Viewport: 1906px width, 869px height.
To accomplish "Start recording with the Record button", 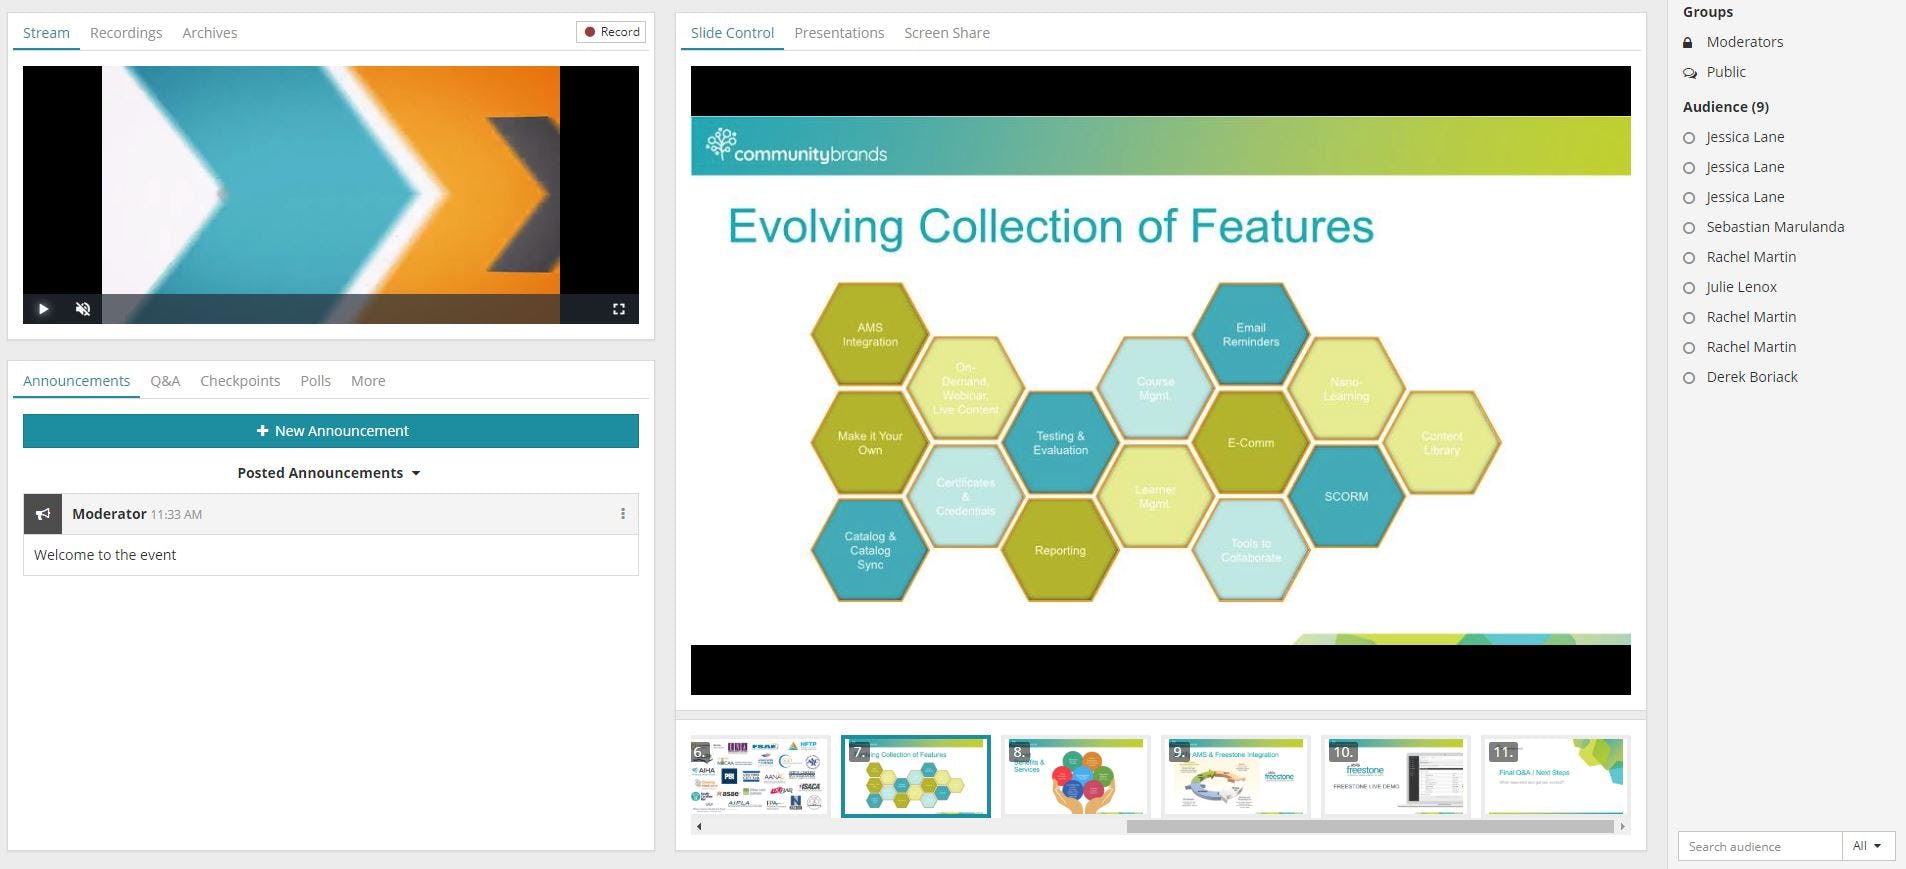I will coord(611,32).
